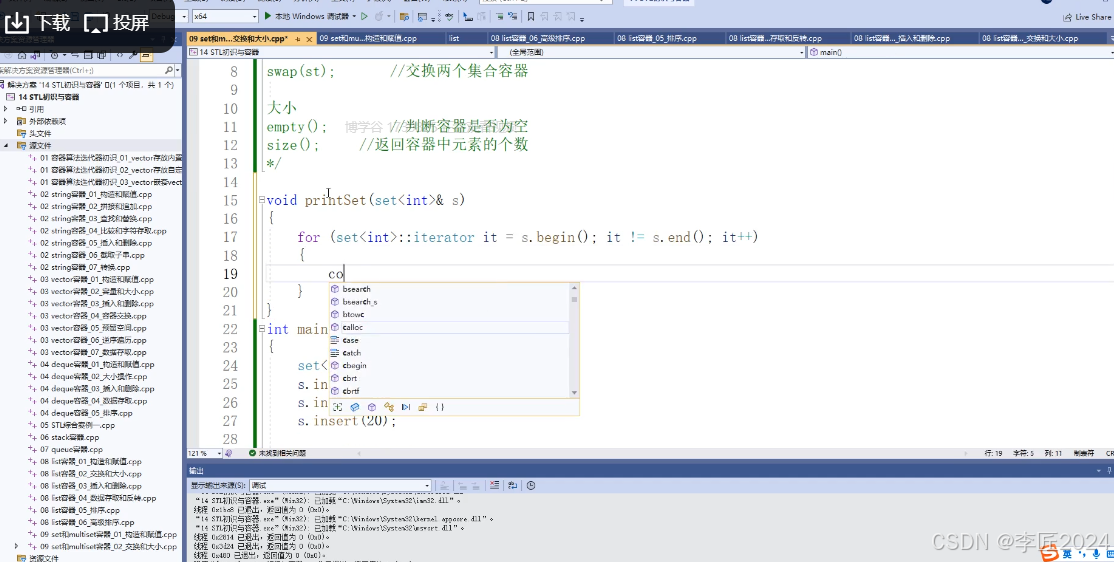Click the IntelliSense list scroll-up arrow
The width and height of the screenshot is (1114, 562).
pos(574,288)
